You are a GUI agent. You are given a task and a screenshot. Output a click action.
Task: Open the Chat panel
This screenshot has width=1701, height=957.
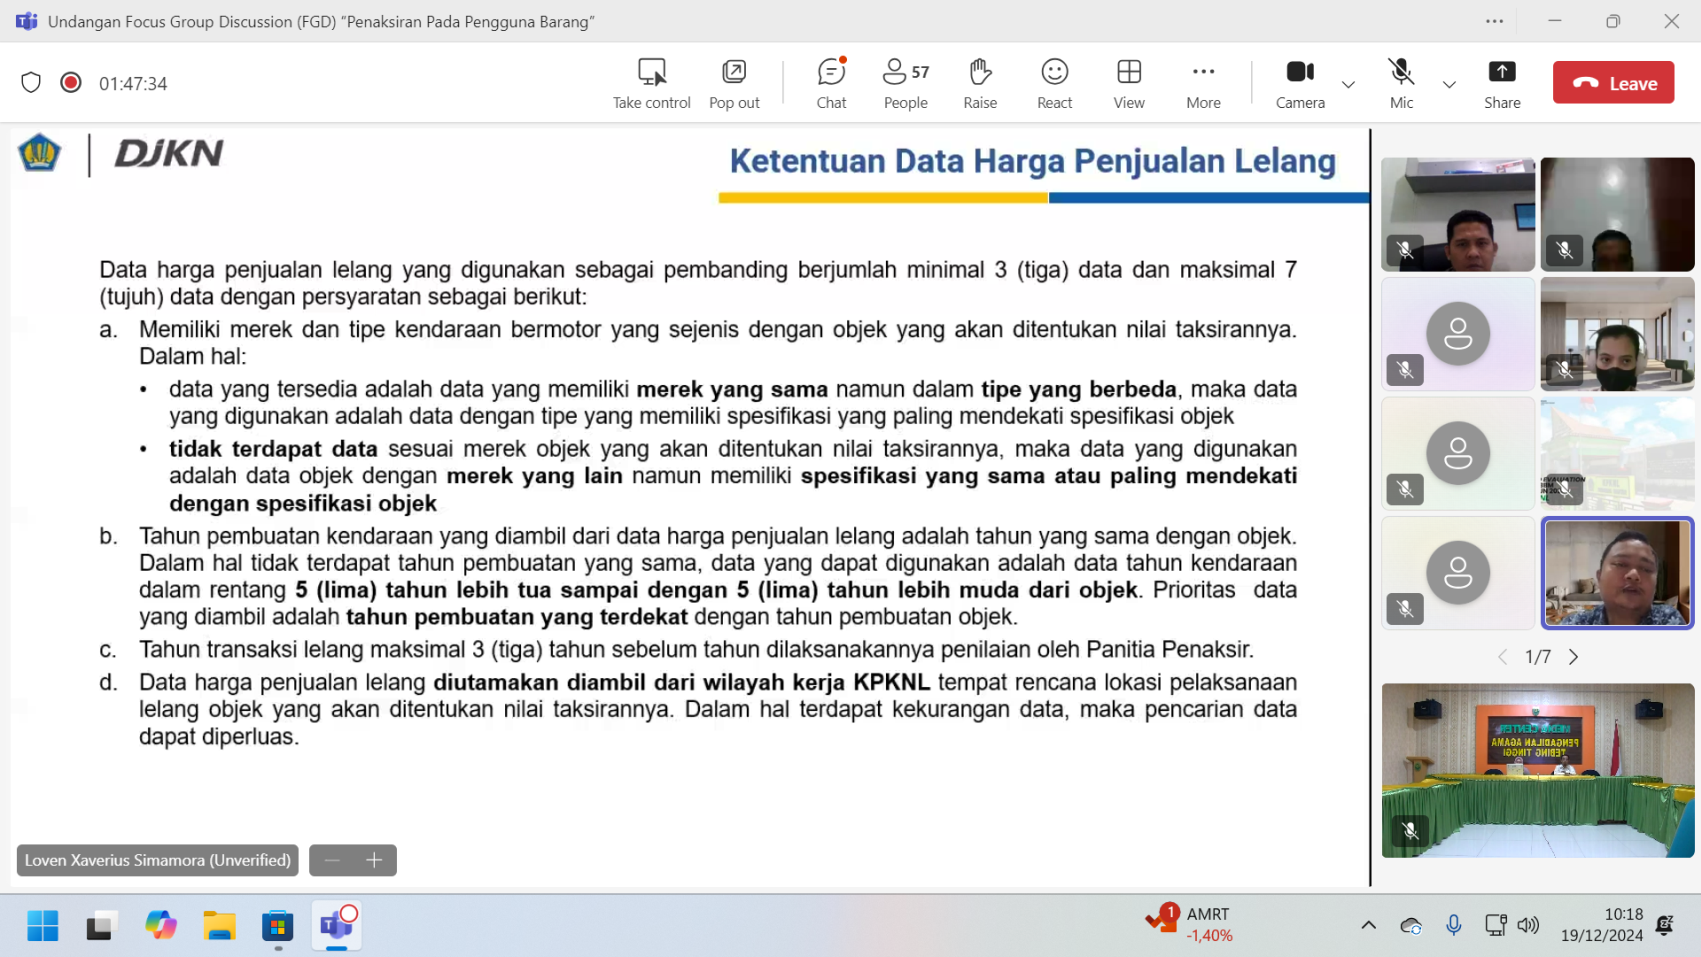tap(831, 82)
